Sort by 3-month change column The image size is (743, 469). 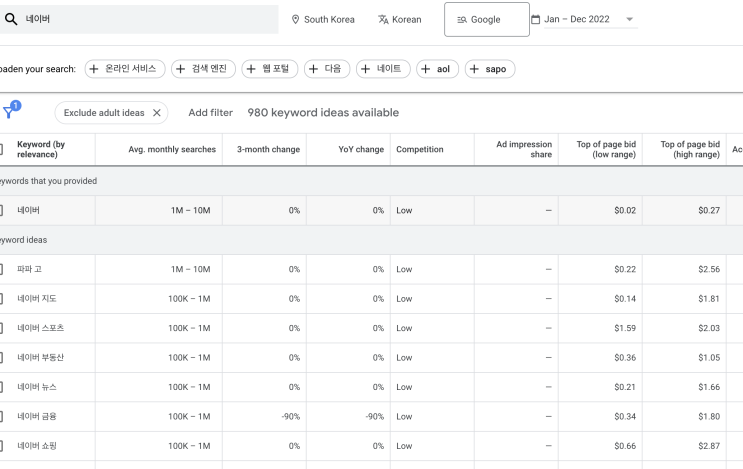point(268,149)
